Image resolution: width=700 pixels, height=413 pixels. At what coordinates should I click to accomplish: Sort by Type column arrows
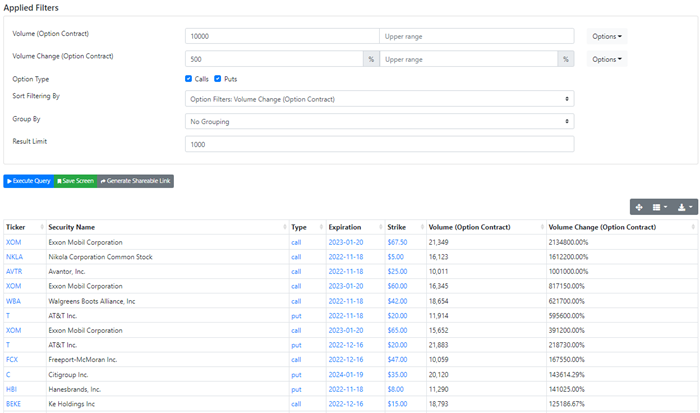pyautogui.click(x=321, y=227)
